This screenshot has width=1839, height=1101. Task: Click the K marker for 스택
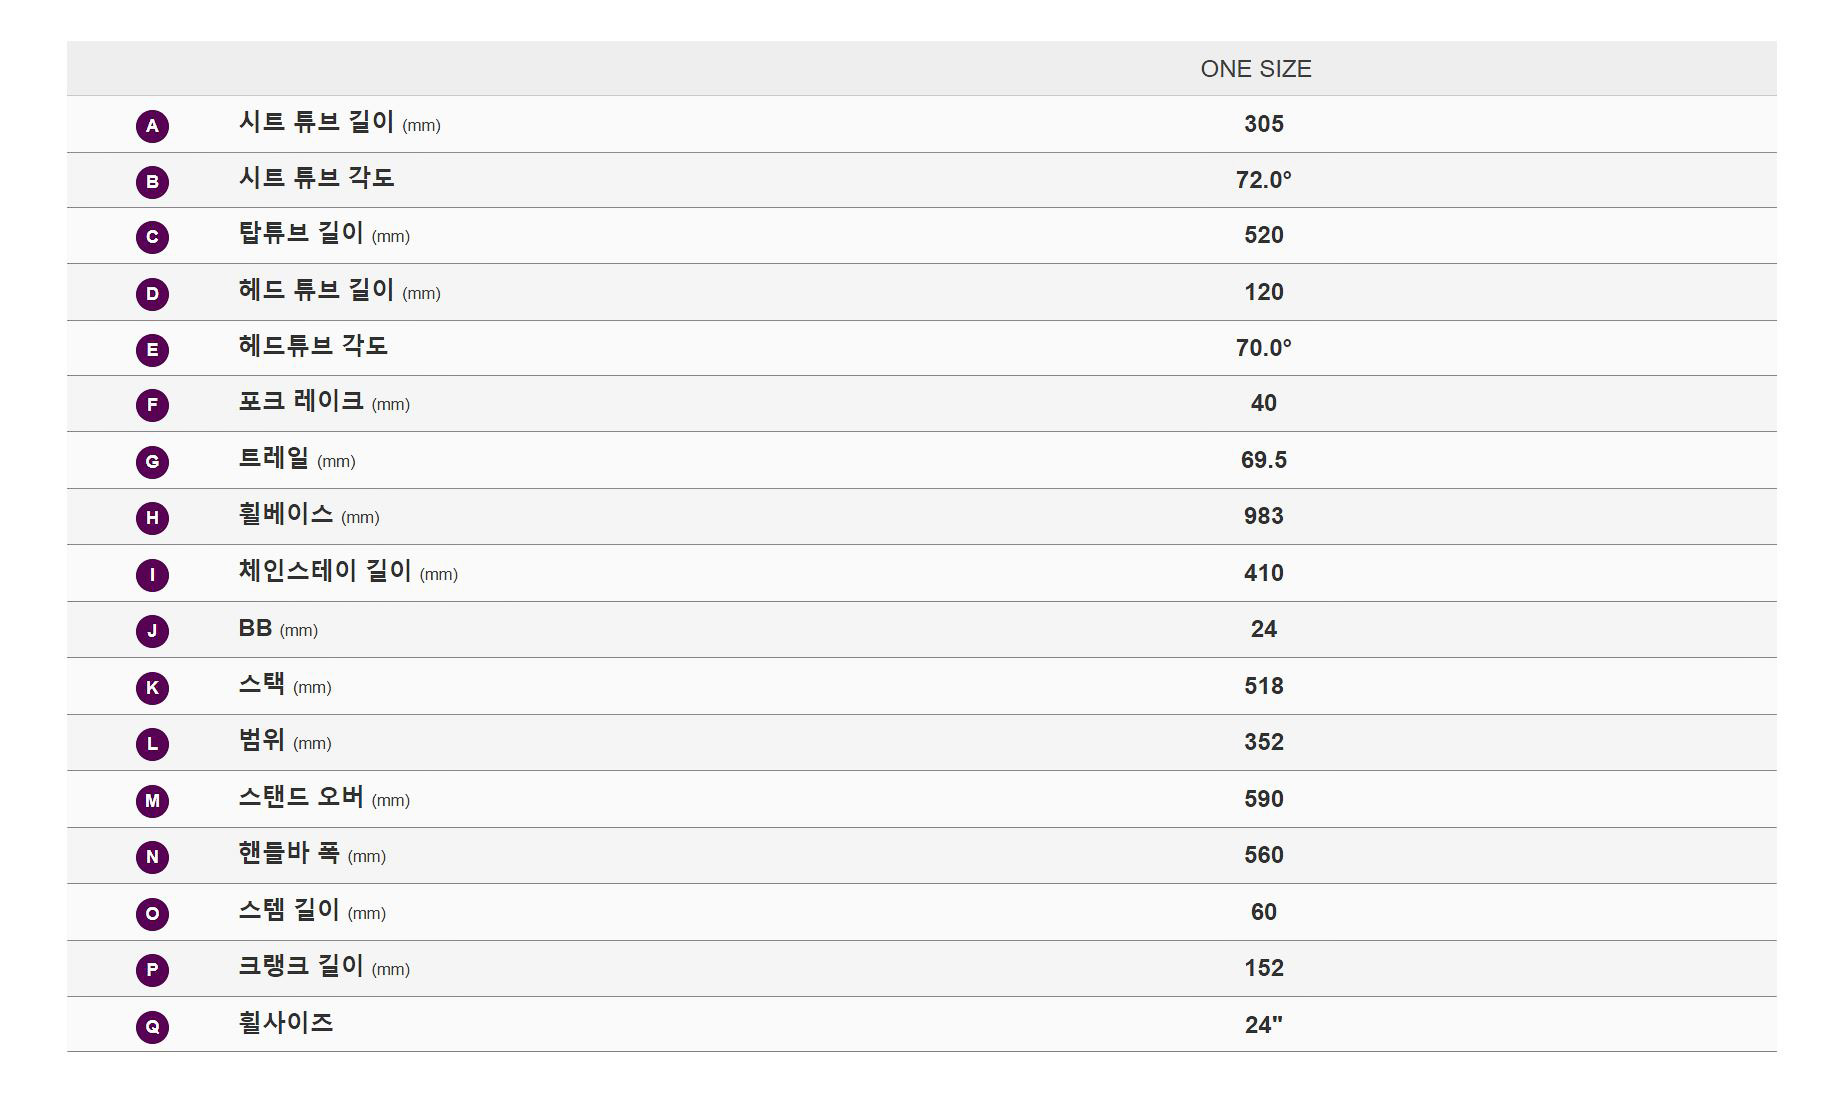(152, 688)
